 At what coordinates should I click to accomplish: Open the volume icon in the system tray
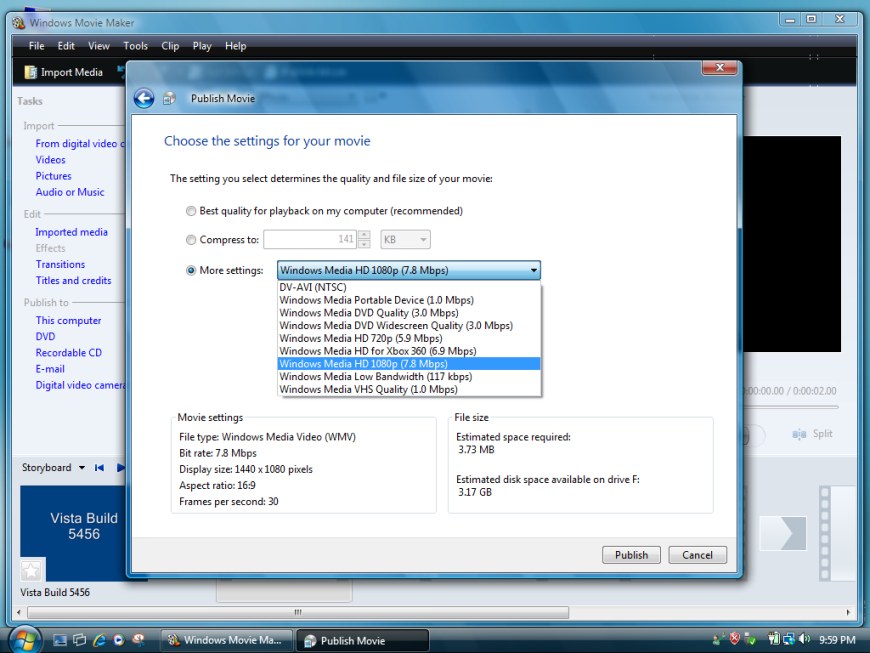(804, 639)
